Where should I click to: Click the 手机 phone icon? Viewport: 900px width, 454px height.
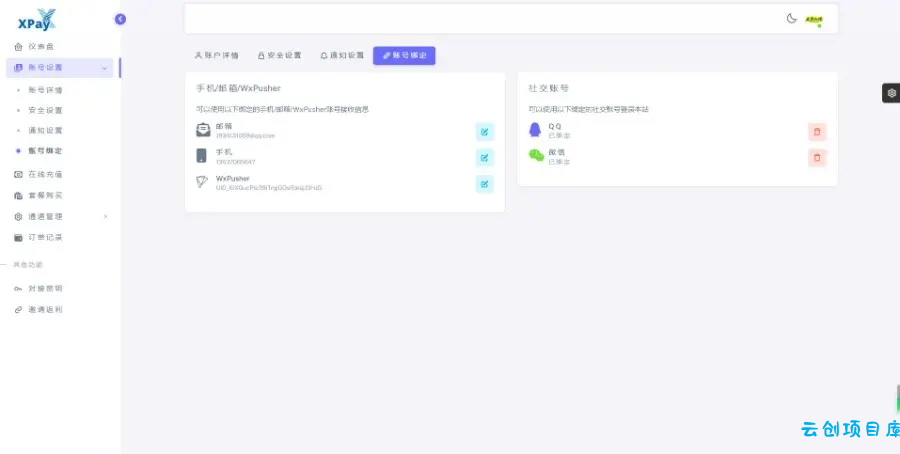pyautogui.click(x=201, y=156)
